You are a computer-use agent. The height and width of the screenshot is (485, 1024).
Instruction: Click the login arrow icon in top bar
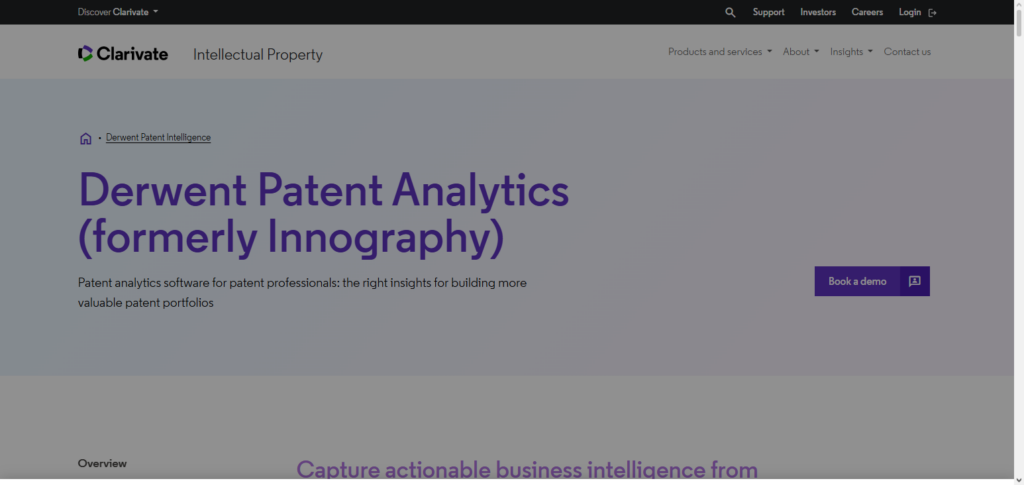point(933,12)
